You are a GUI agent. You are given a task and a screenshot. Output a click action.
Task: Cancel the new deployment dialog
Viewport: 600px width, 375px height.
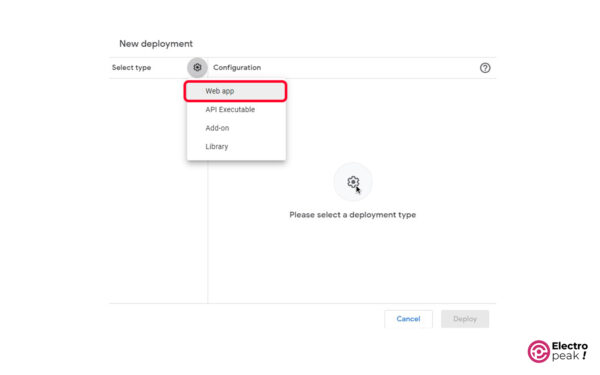point(408,319)
